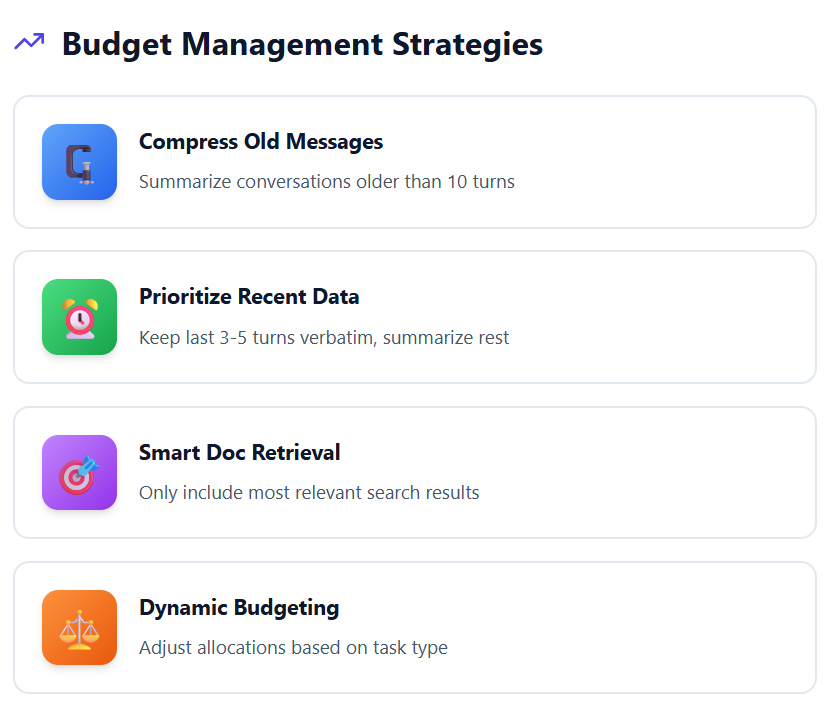The width and height of the screenshot is (826, 703).
Task: Click the orange balance scale icon
Action: point(79,627)
